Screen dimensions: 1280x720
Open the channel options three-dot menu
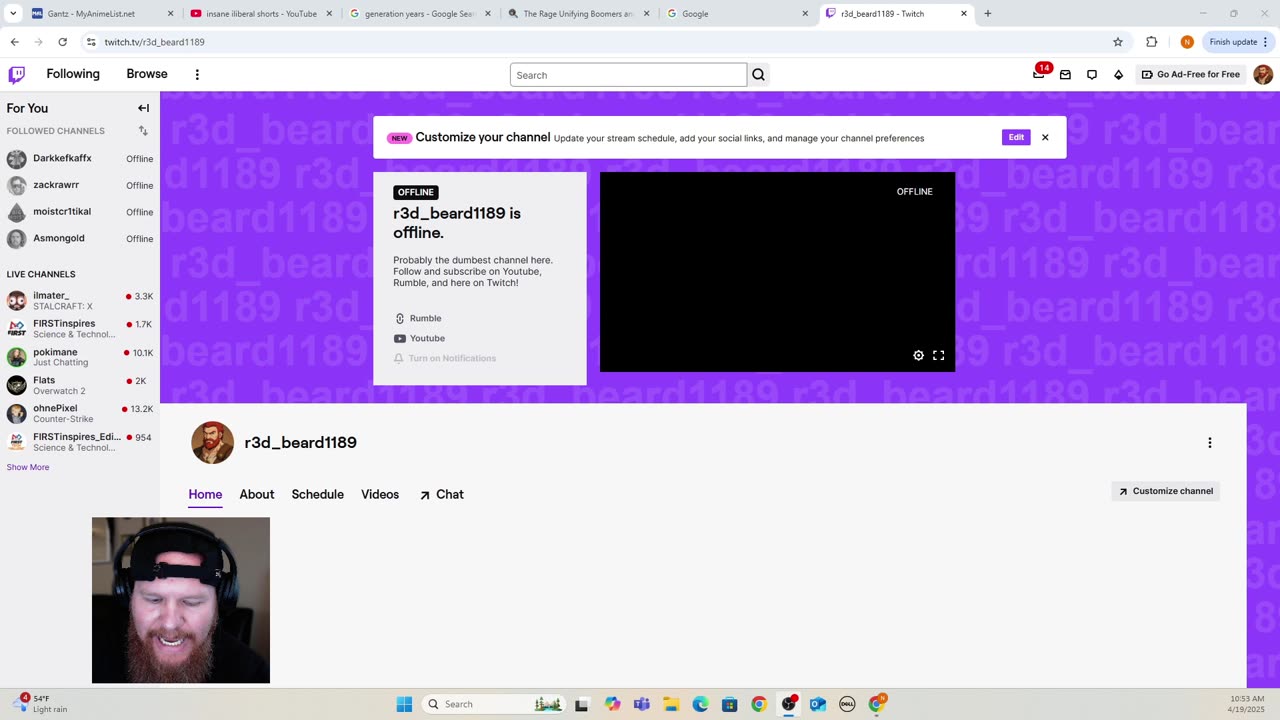click(x=1209, y=443)
